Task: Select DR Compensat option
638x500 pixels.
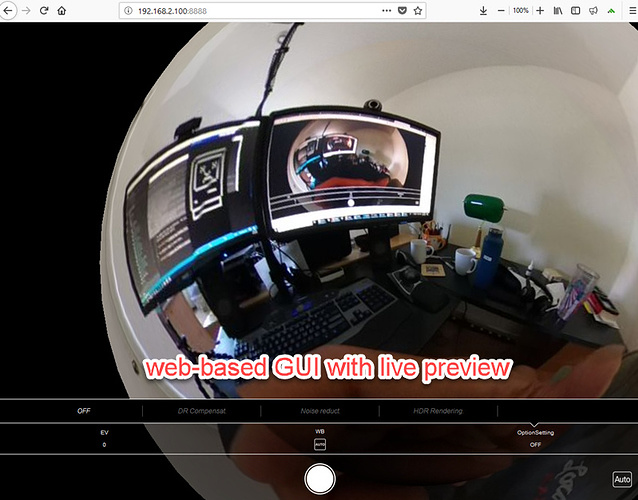Action: tap(201, 411)
